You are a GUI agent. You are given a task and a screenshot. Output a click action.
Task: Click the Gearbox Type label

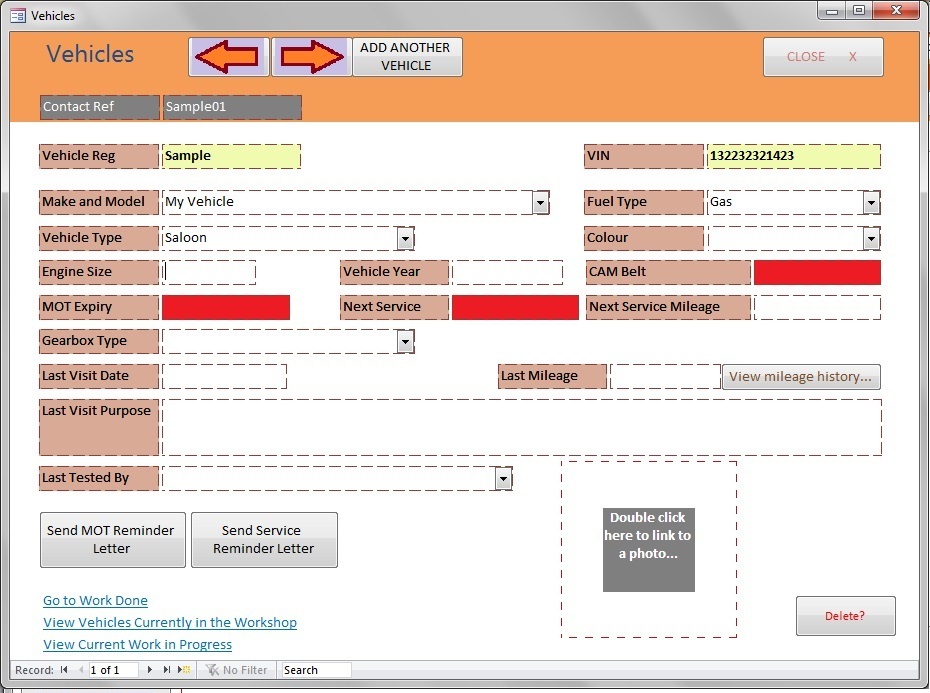99,342
